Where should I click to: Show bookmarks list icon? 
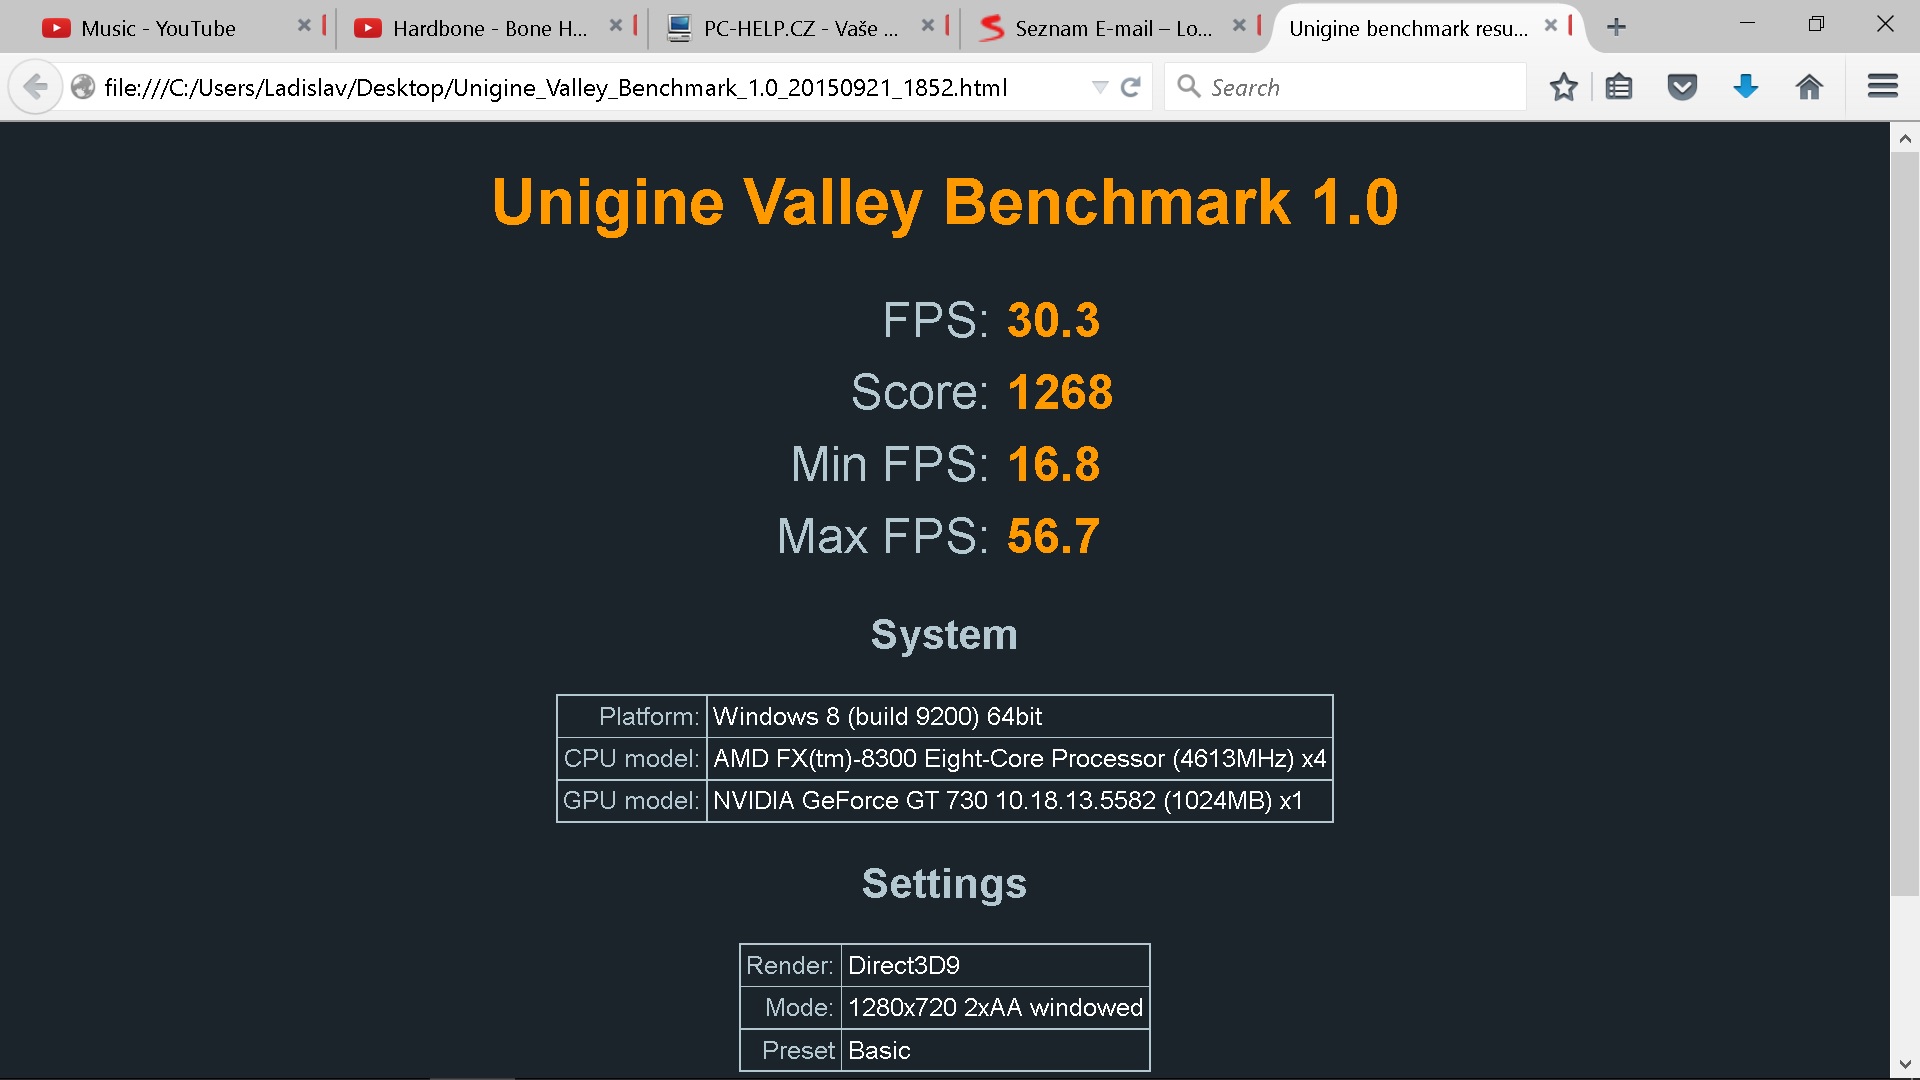click(x=1619, y=87)
